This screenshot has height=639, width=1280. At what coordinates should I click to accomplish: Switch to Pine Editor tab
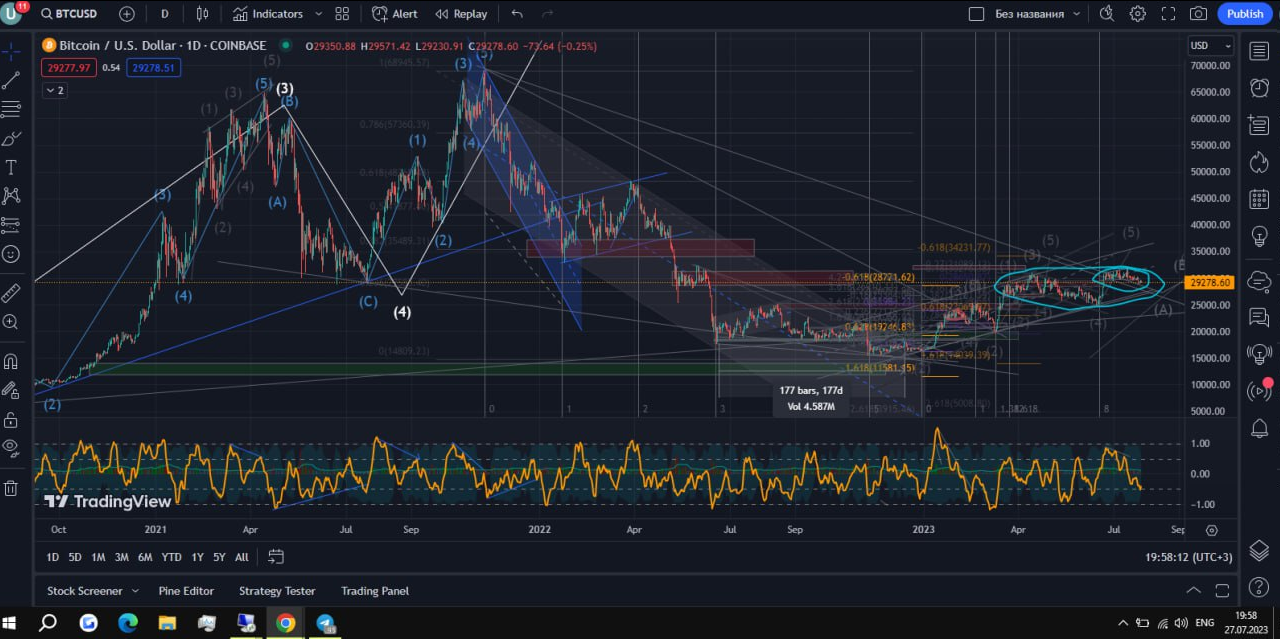point(186,591)
